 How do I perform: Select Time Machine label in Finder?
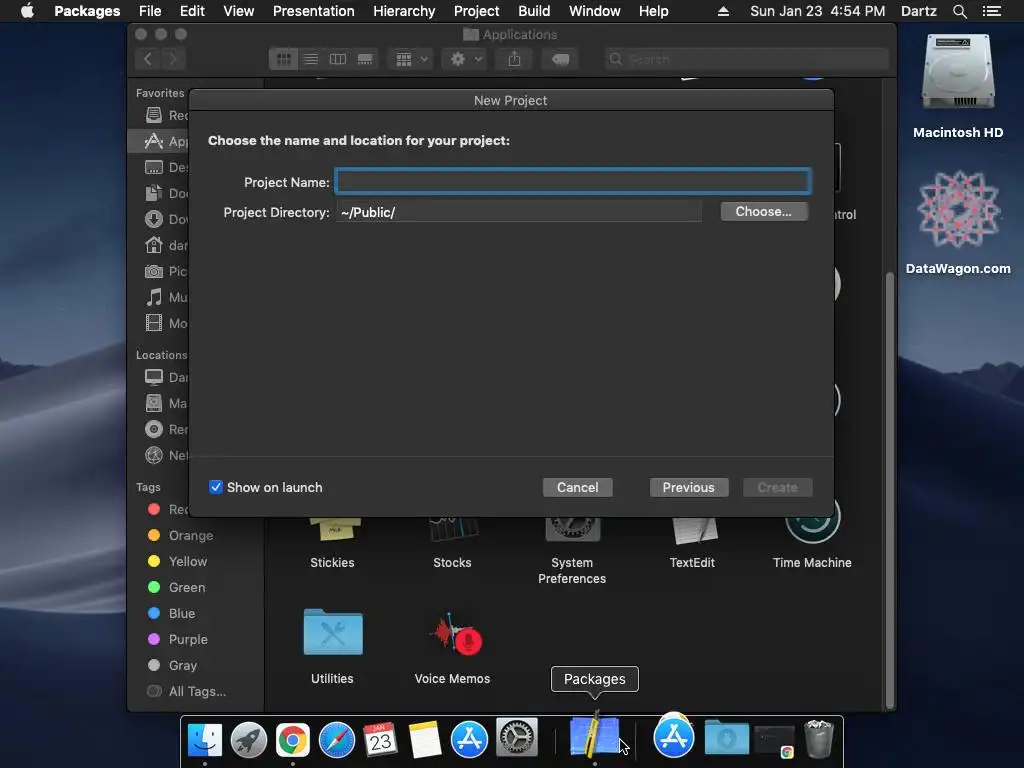tap(812, 562)
